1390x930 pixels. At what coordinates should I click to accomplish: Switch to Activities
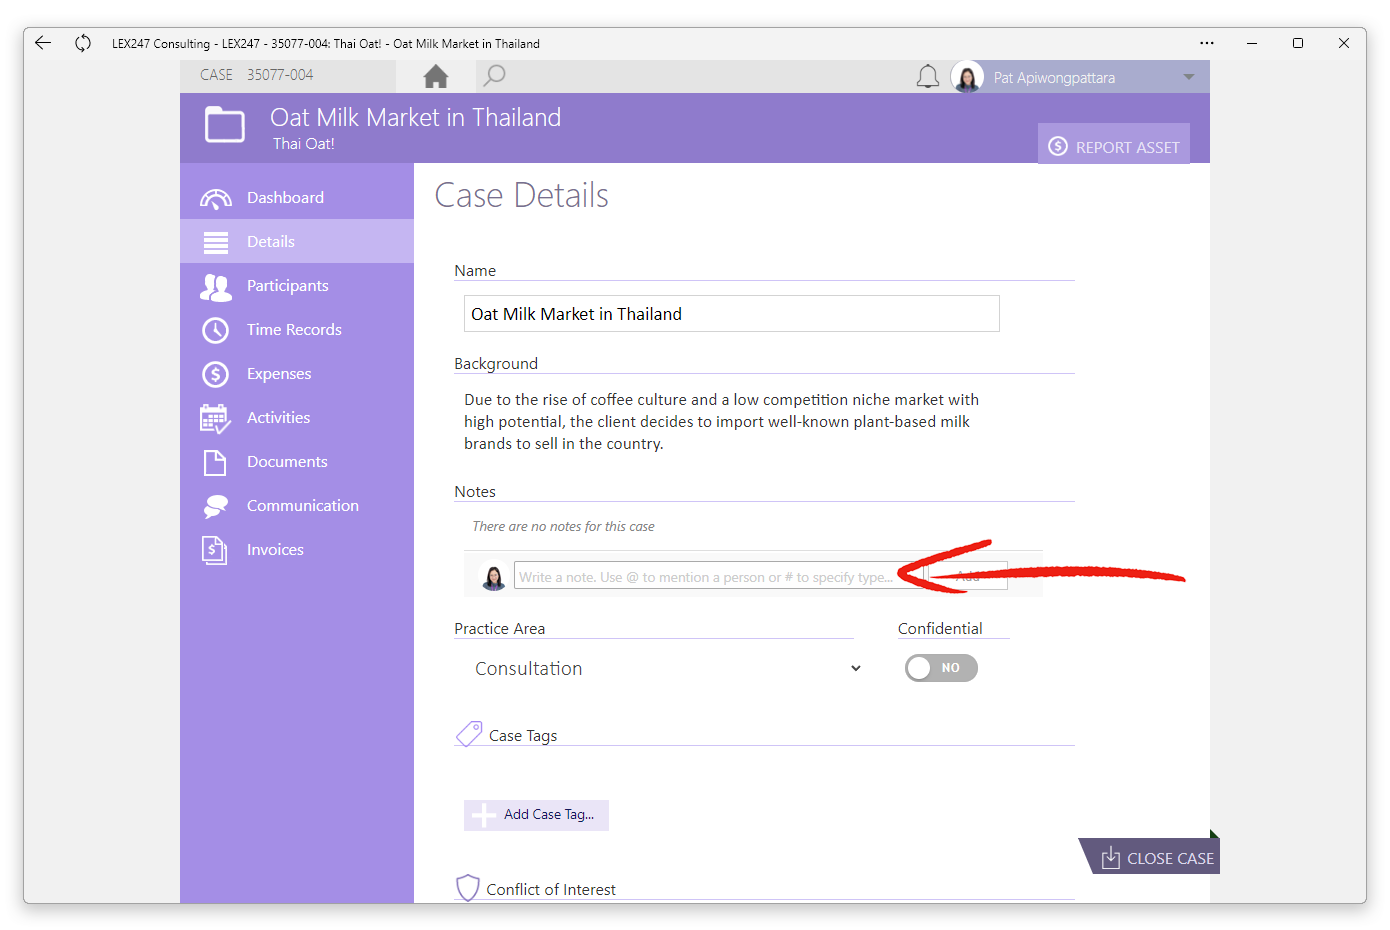[297, 417]
